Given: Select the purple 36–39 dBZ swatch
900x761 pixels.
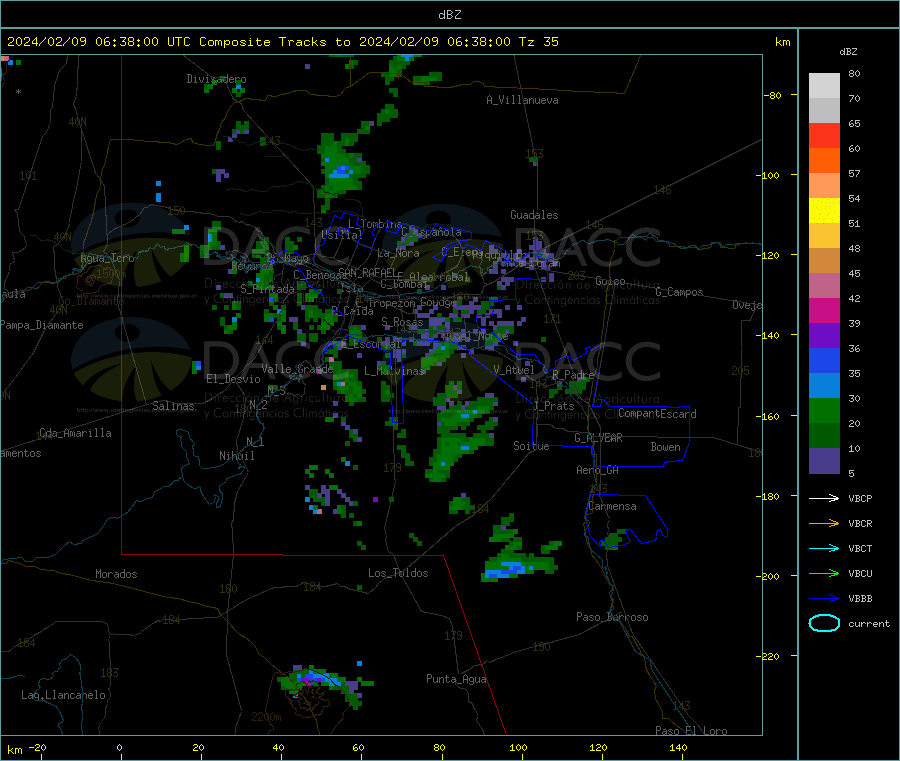Looking at the screenshot, I should click(x=824, y=336).
